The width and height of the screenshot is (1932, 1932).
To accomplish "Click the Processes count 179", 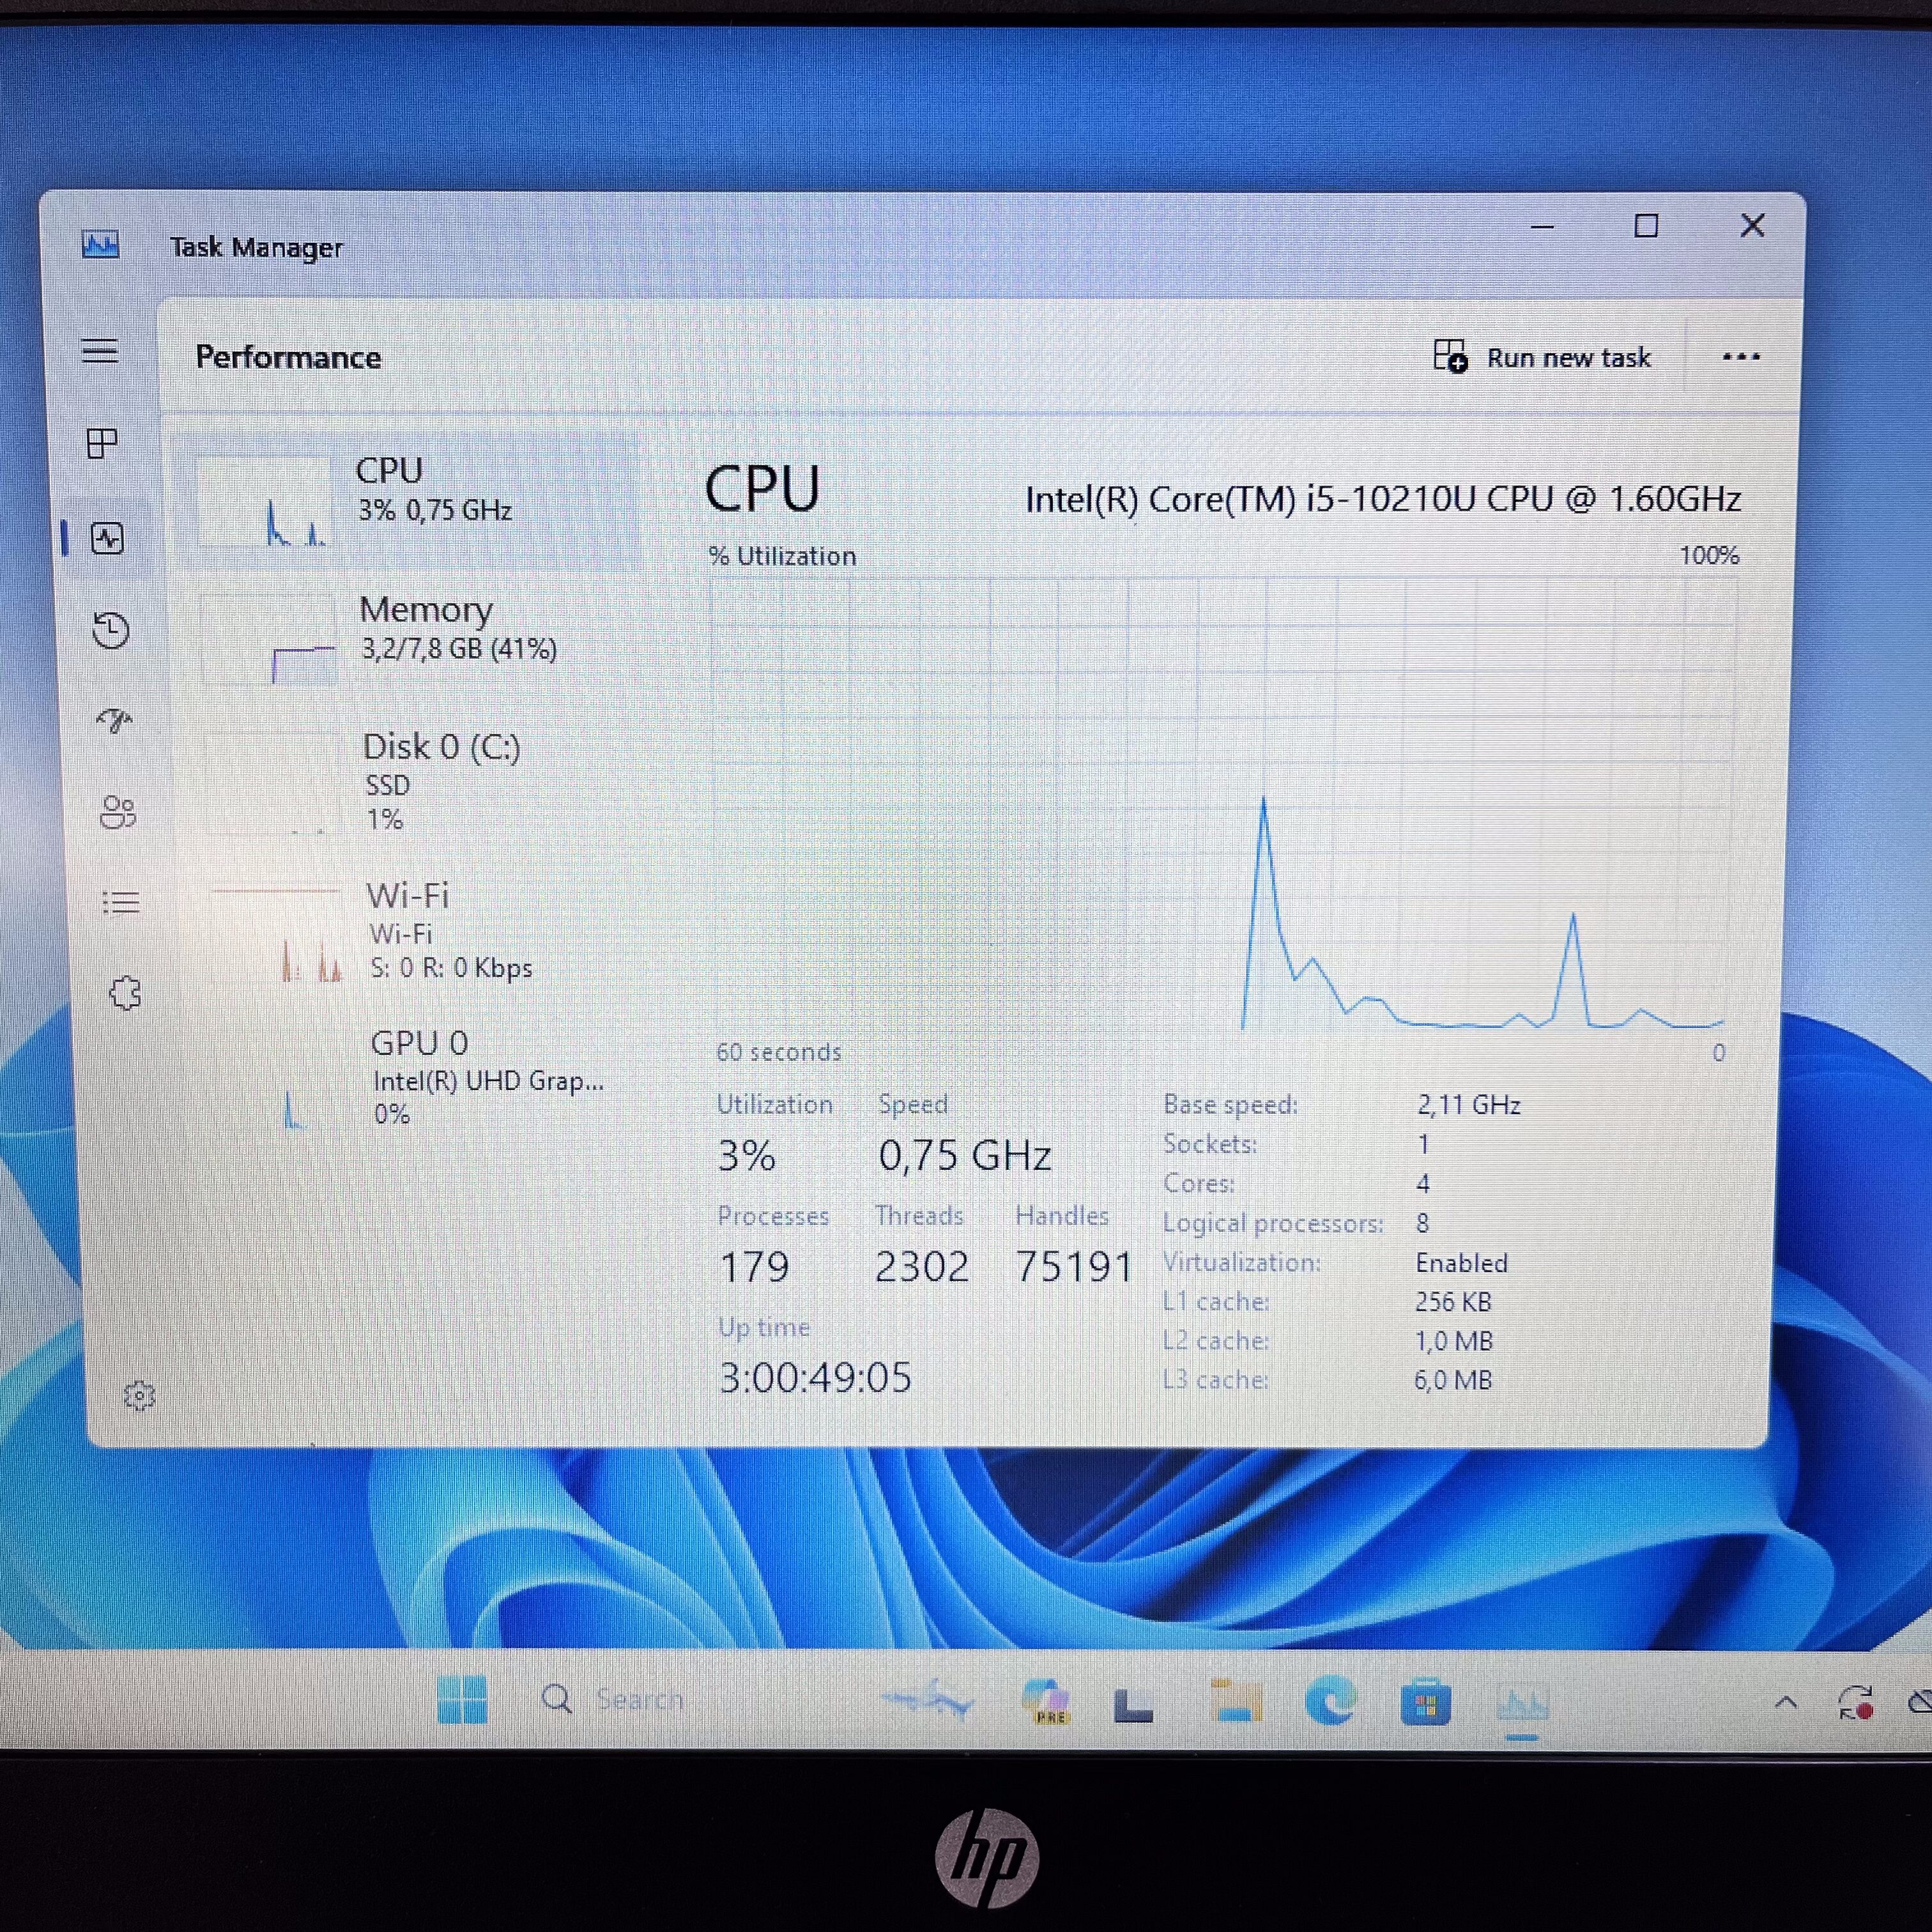I will pos(755,1267).
